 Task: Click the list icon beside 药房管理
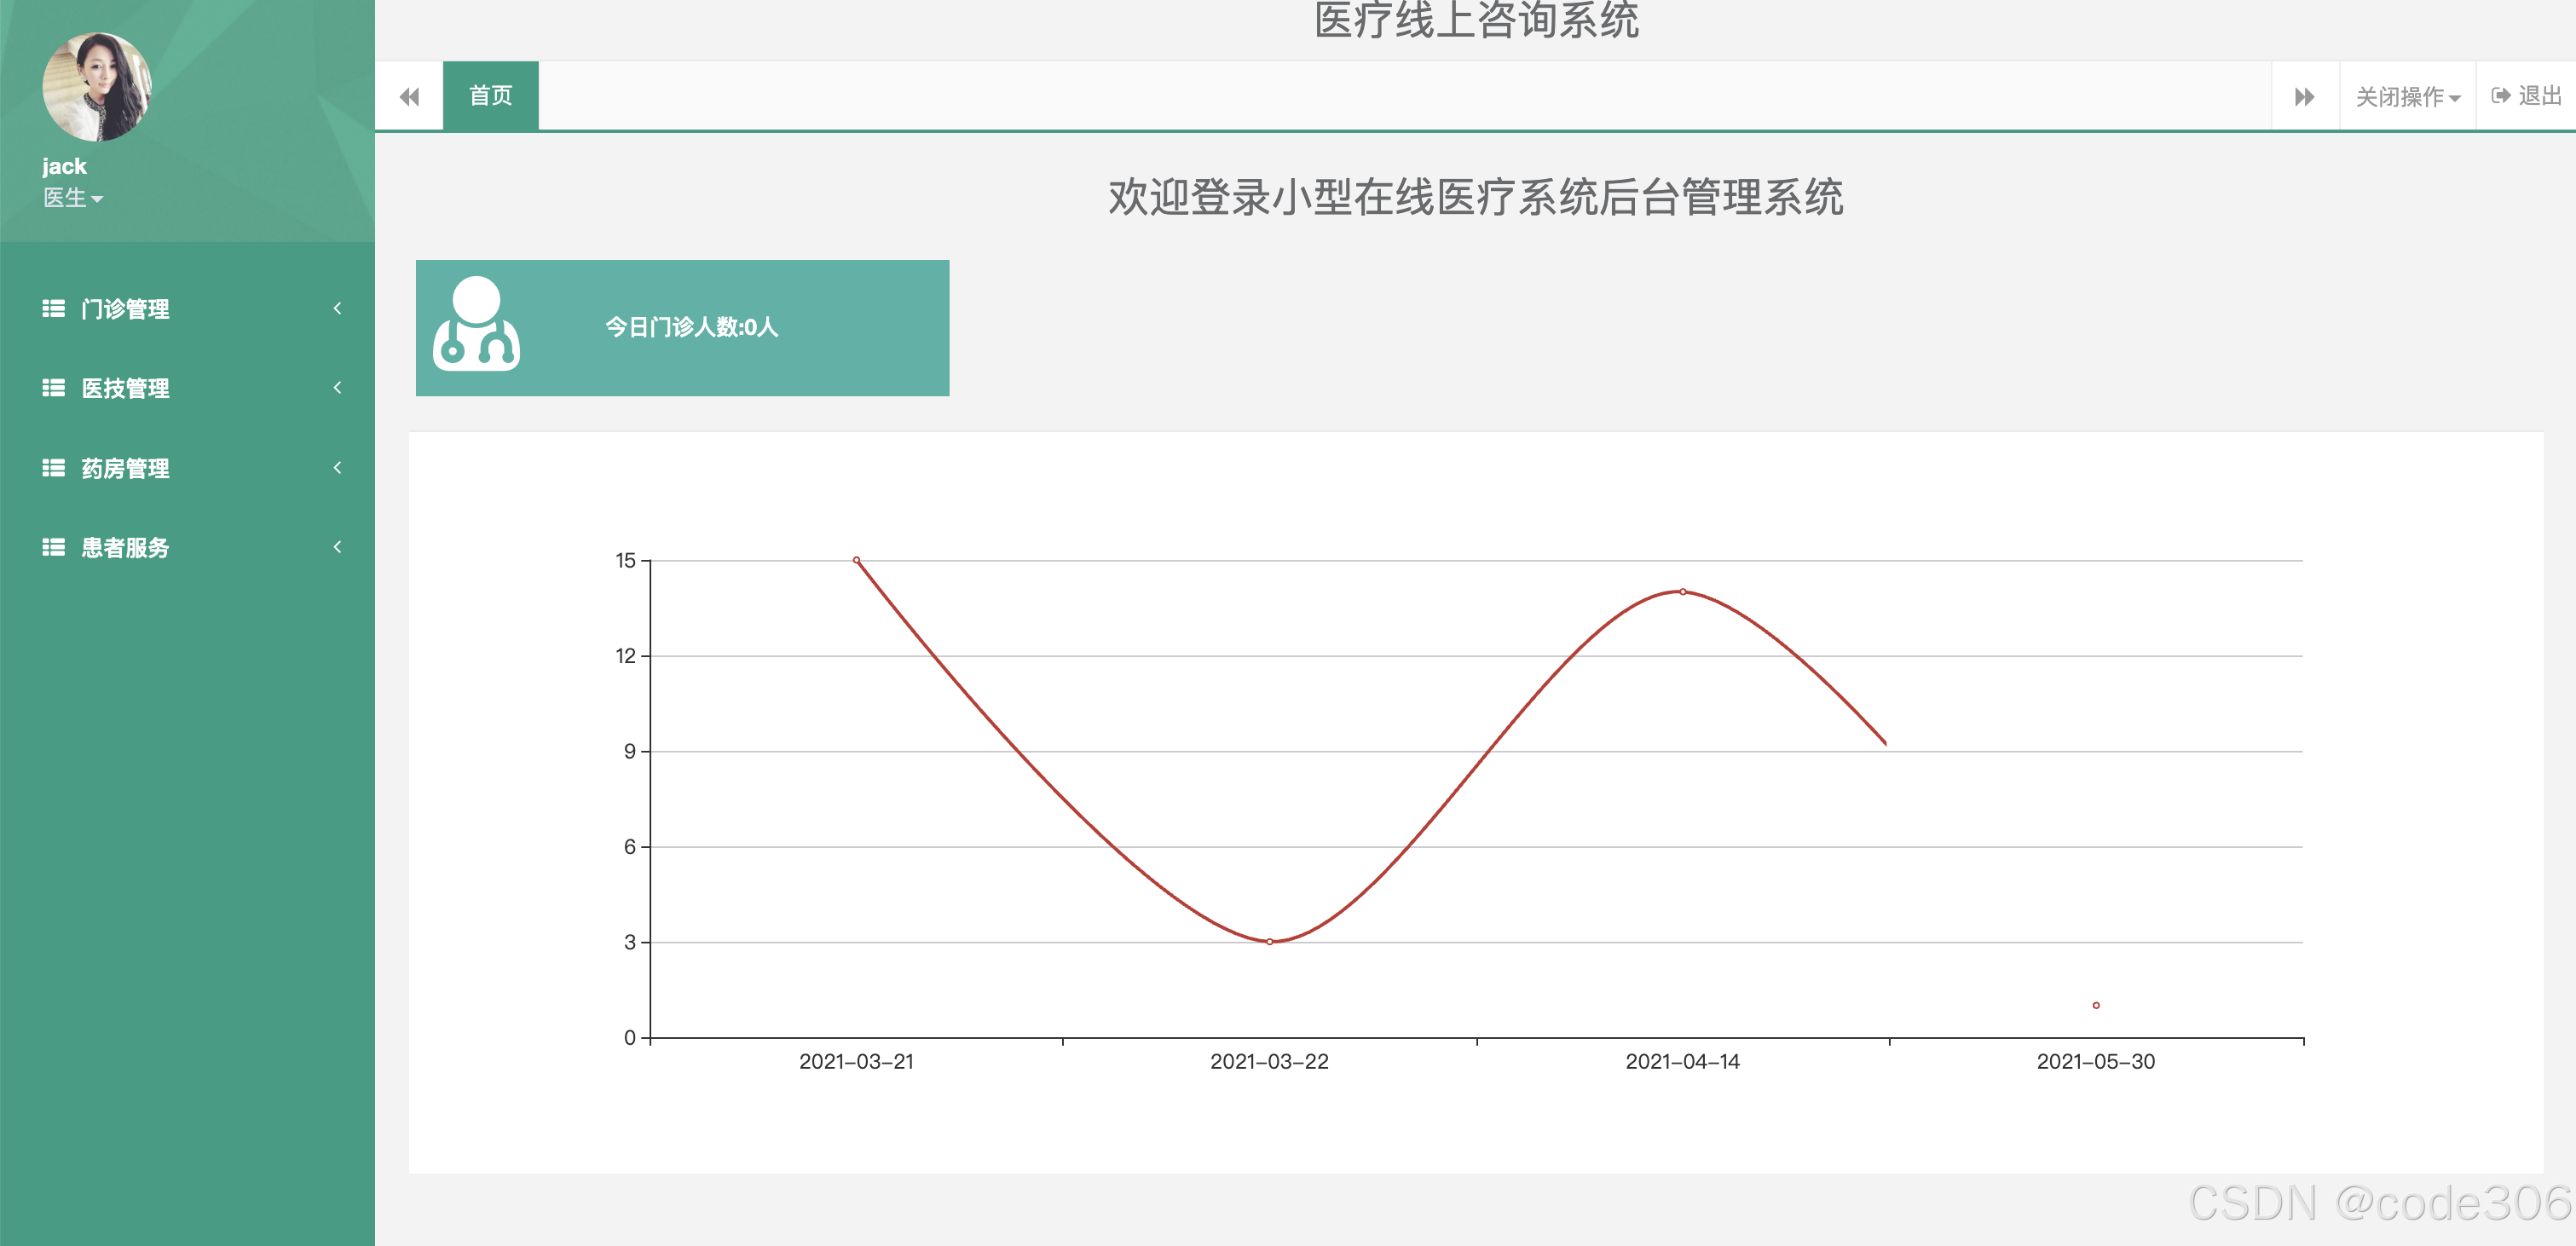click(x=53, y=468)
